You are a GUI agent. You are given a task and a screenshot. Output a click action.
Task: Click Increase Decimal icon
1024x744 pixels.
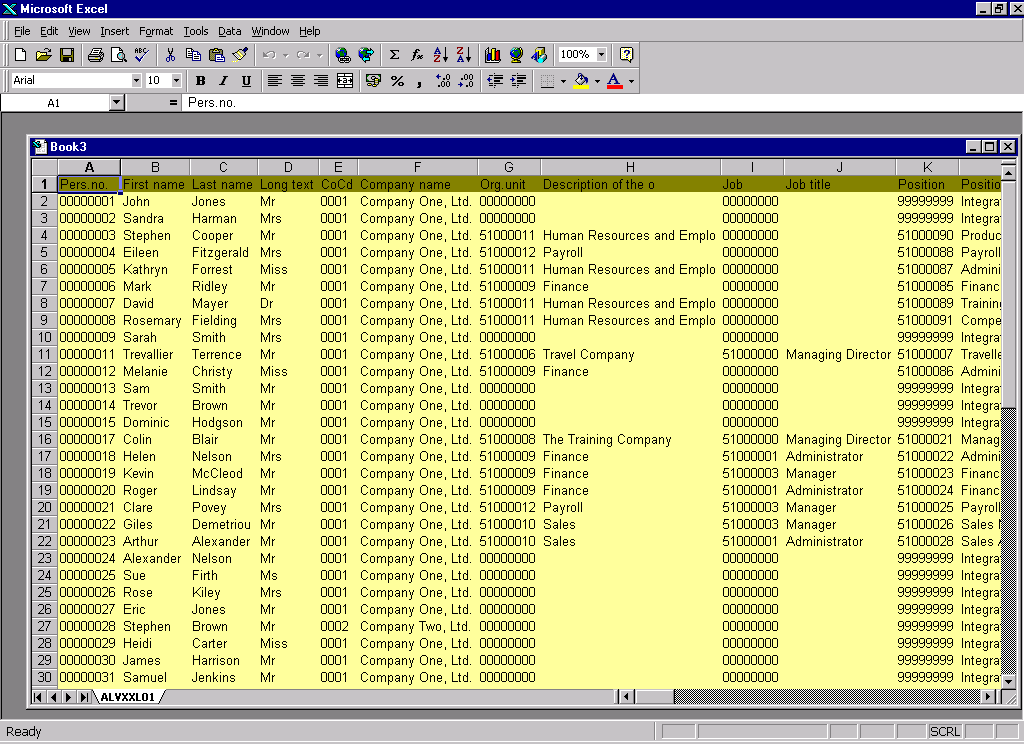(443, 81)
